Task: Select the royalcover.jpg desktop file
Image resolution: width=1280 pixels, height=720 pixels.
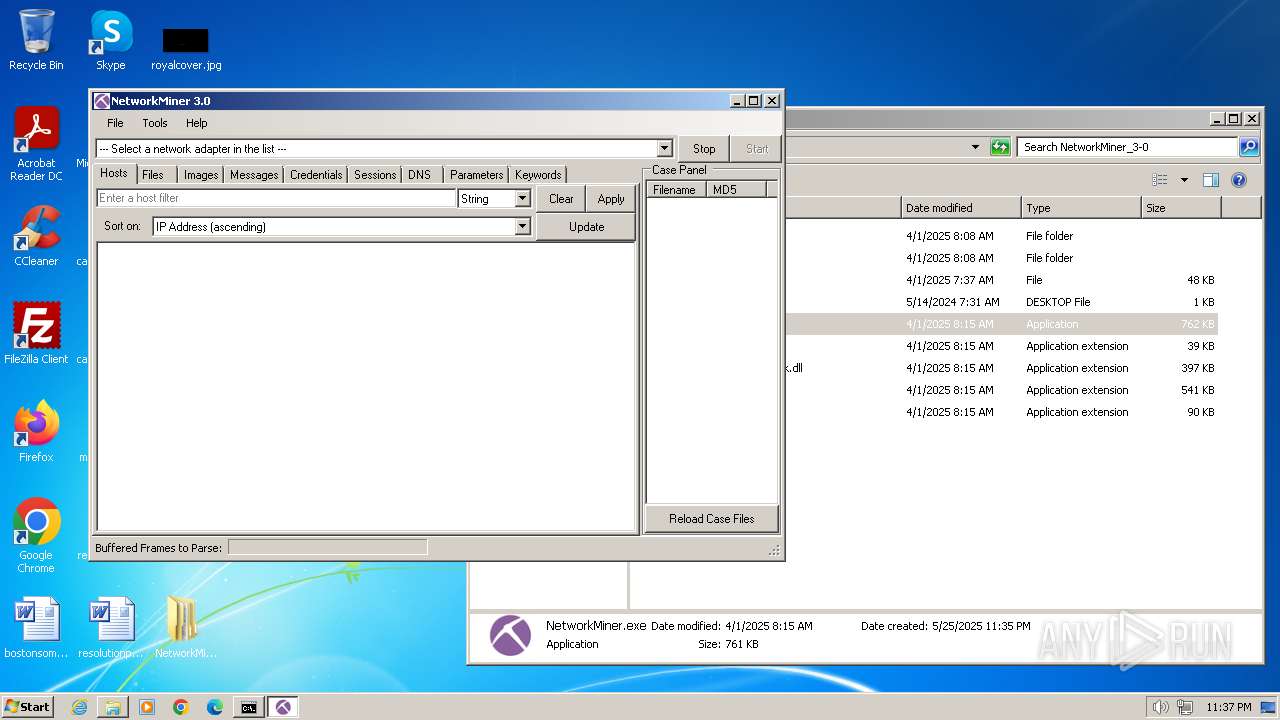Action: [x=186, y=48]
